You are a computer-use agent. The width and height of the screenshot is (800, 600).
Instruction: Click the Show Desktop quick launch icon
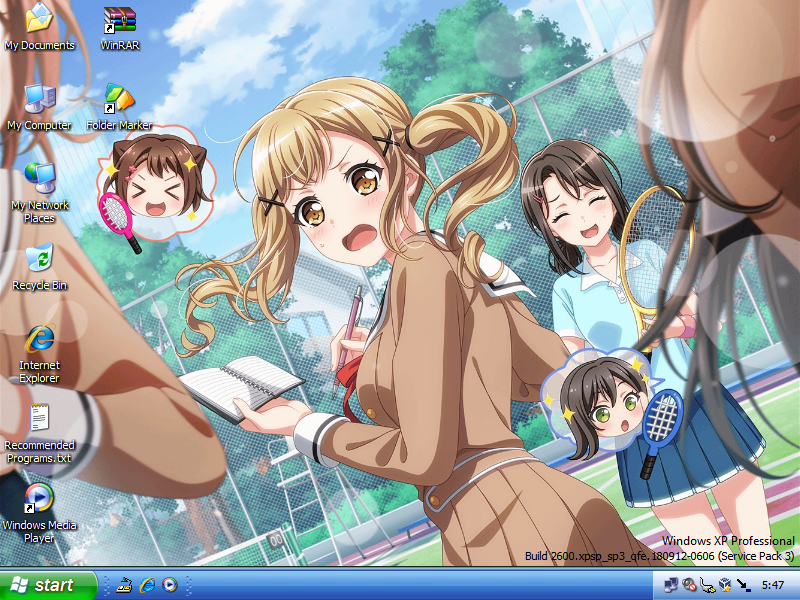click(123, 585)
